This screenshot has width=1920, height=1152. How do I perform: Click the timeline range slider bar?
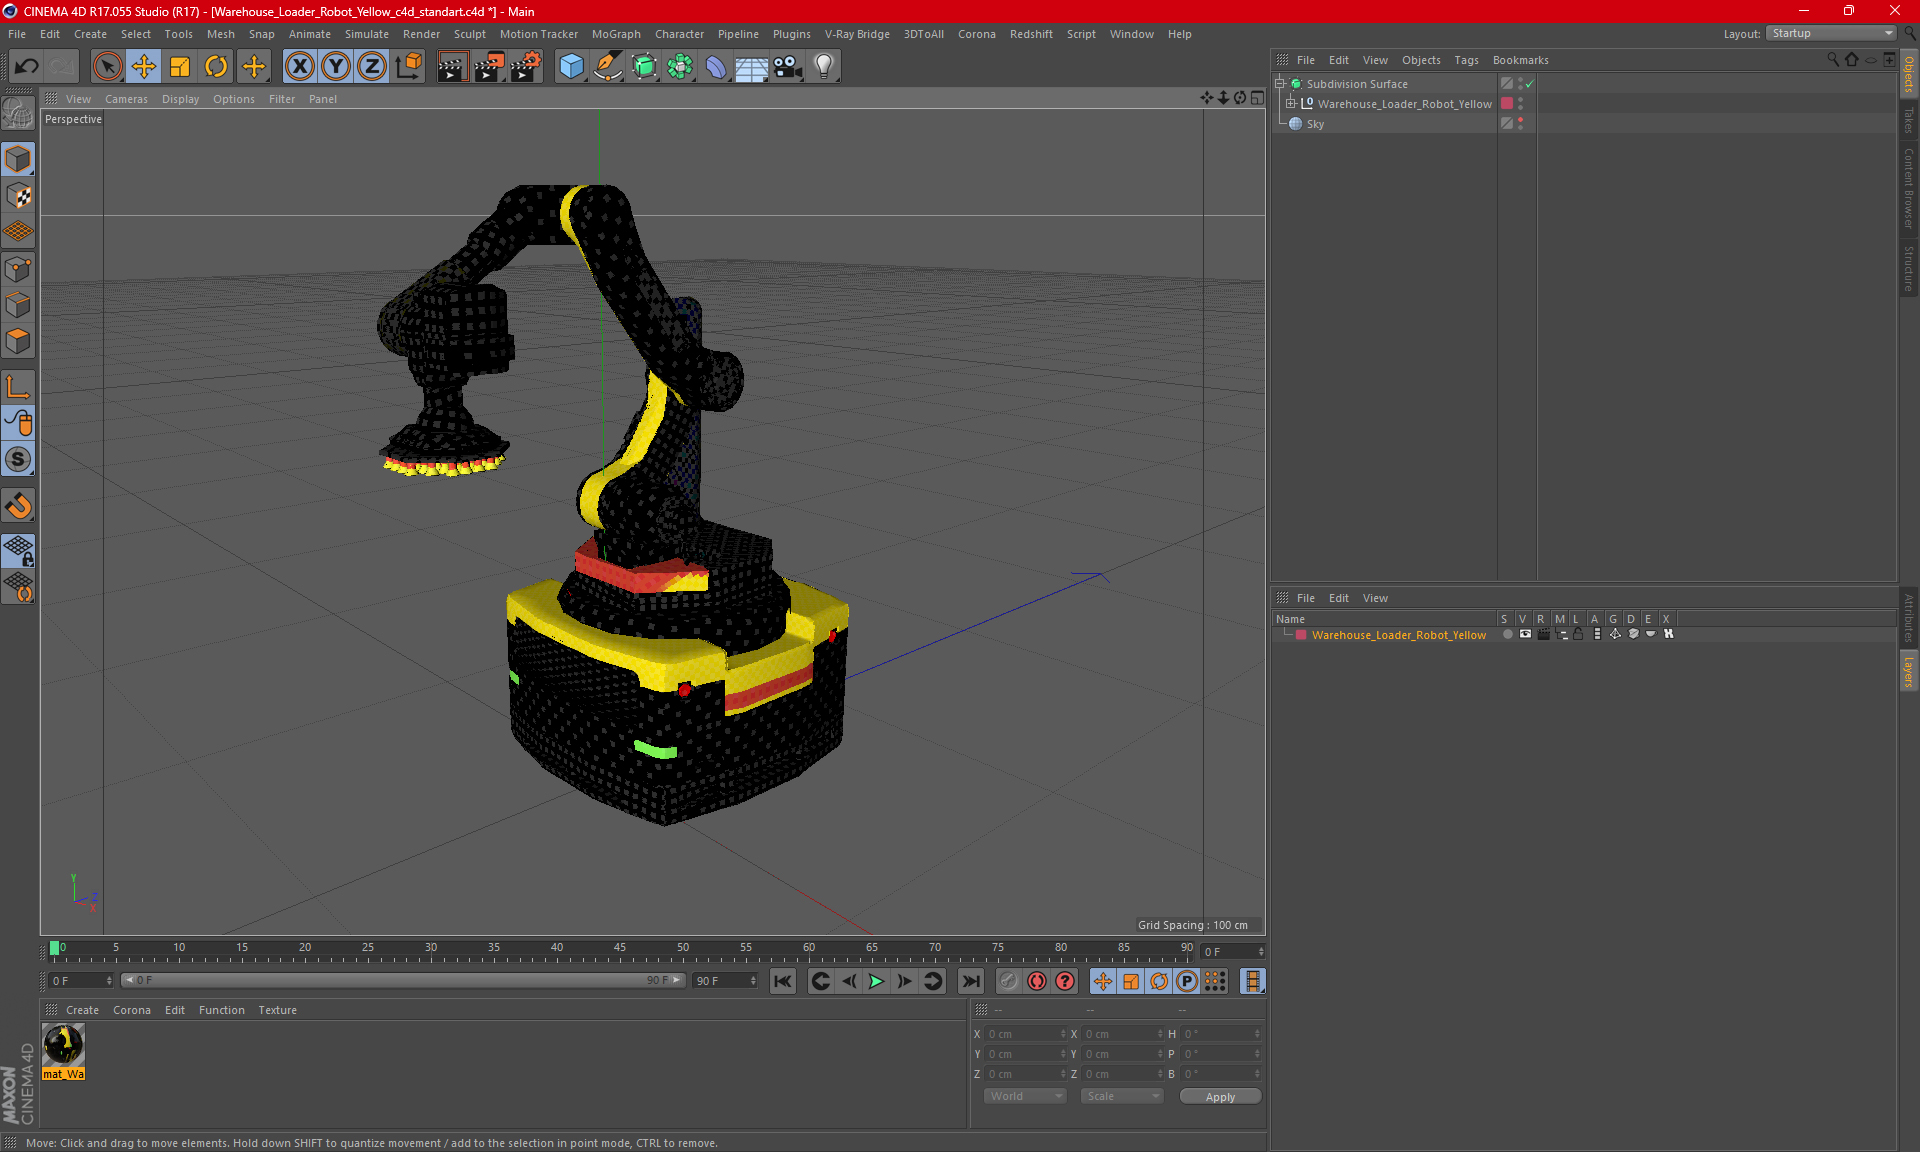(x=404, y=980)
